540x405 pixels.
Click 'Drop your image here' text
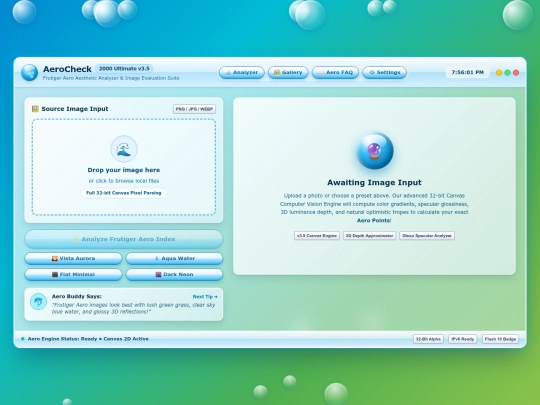tap(124, 170)
